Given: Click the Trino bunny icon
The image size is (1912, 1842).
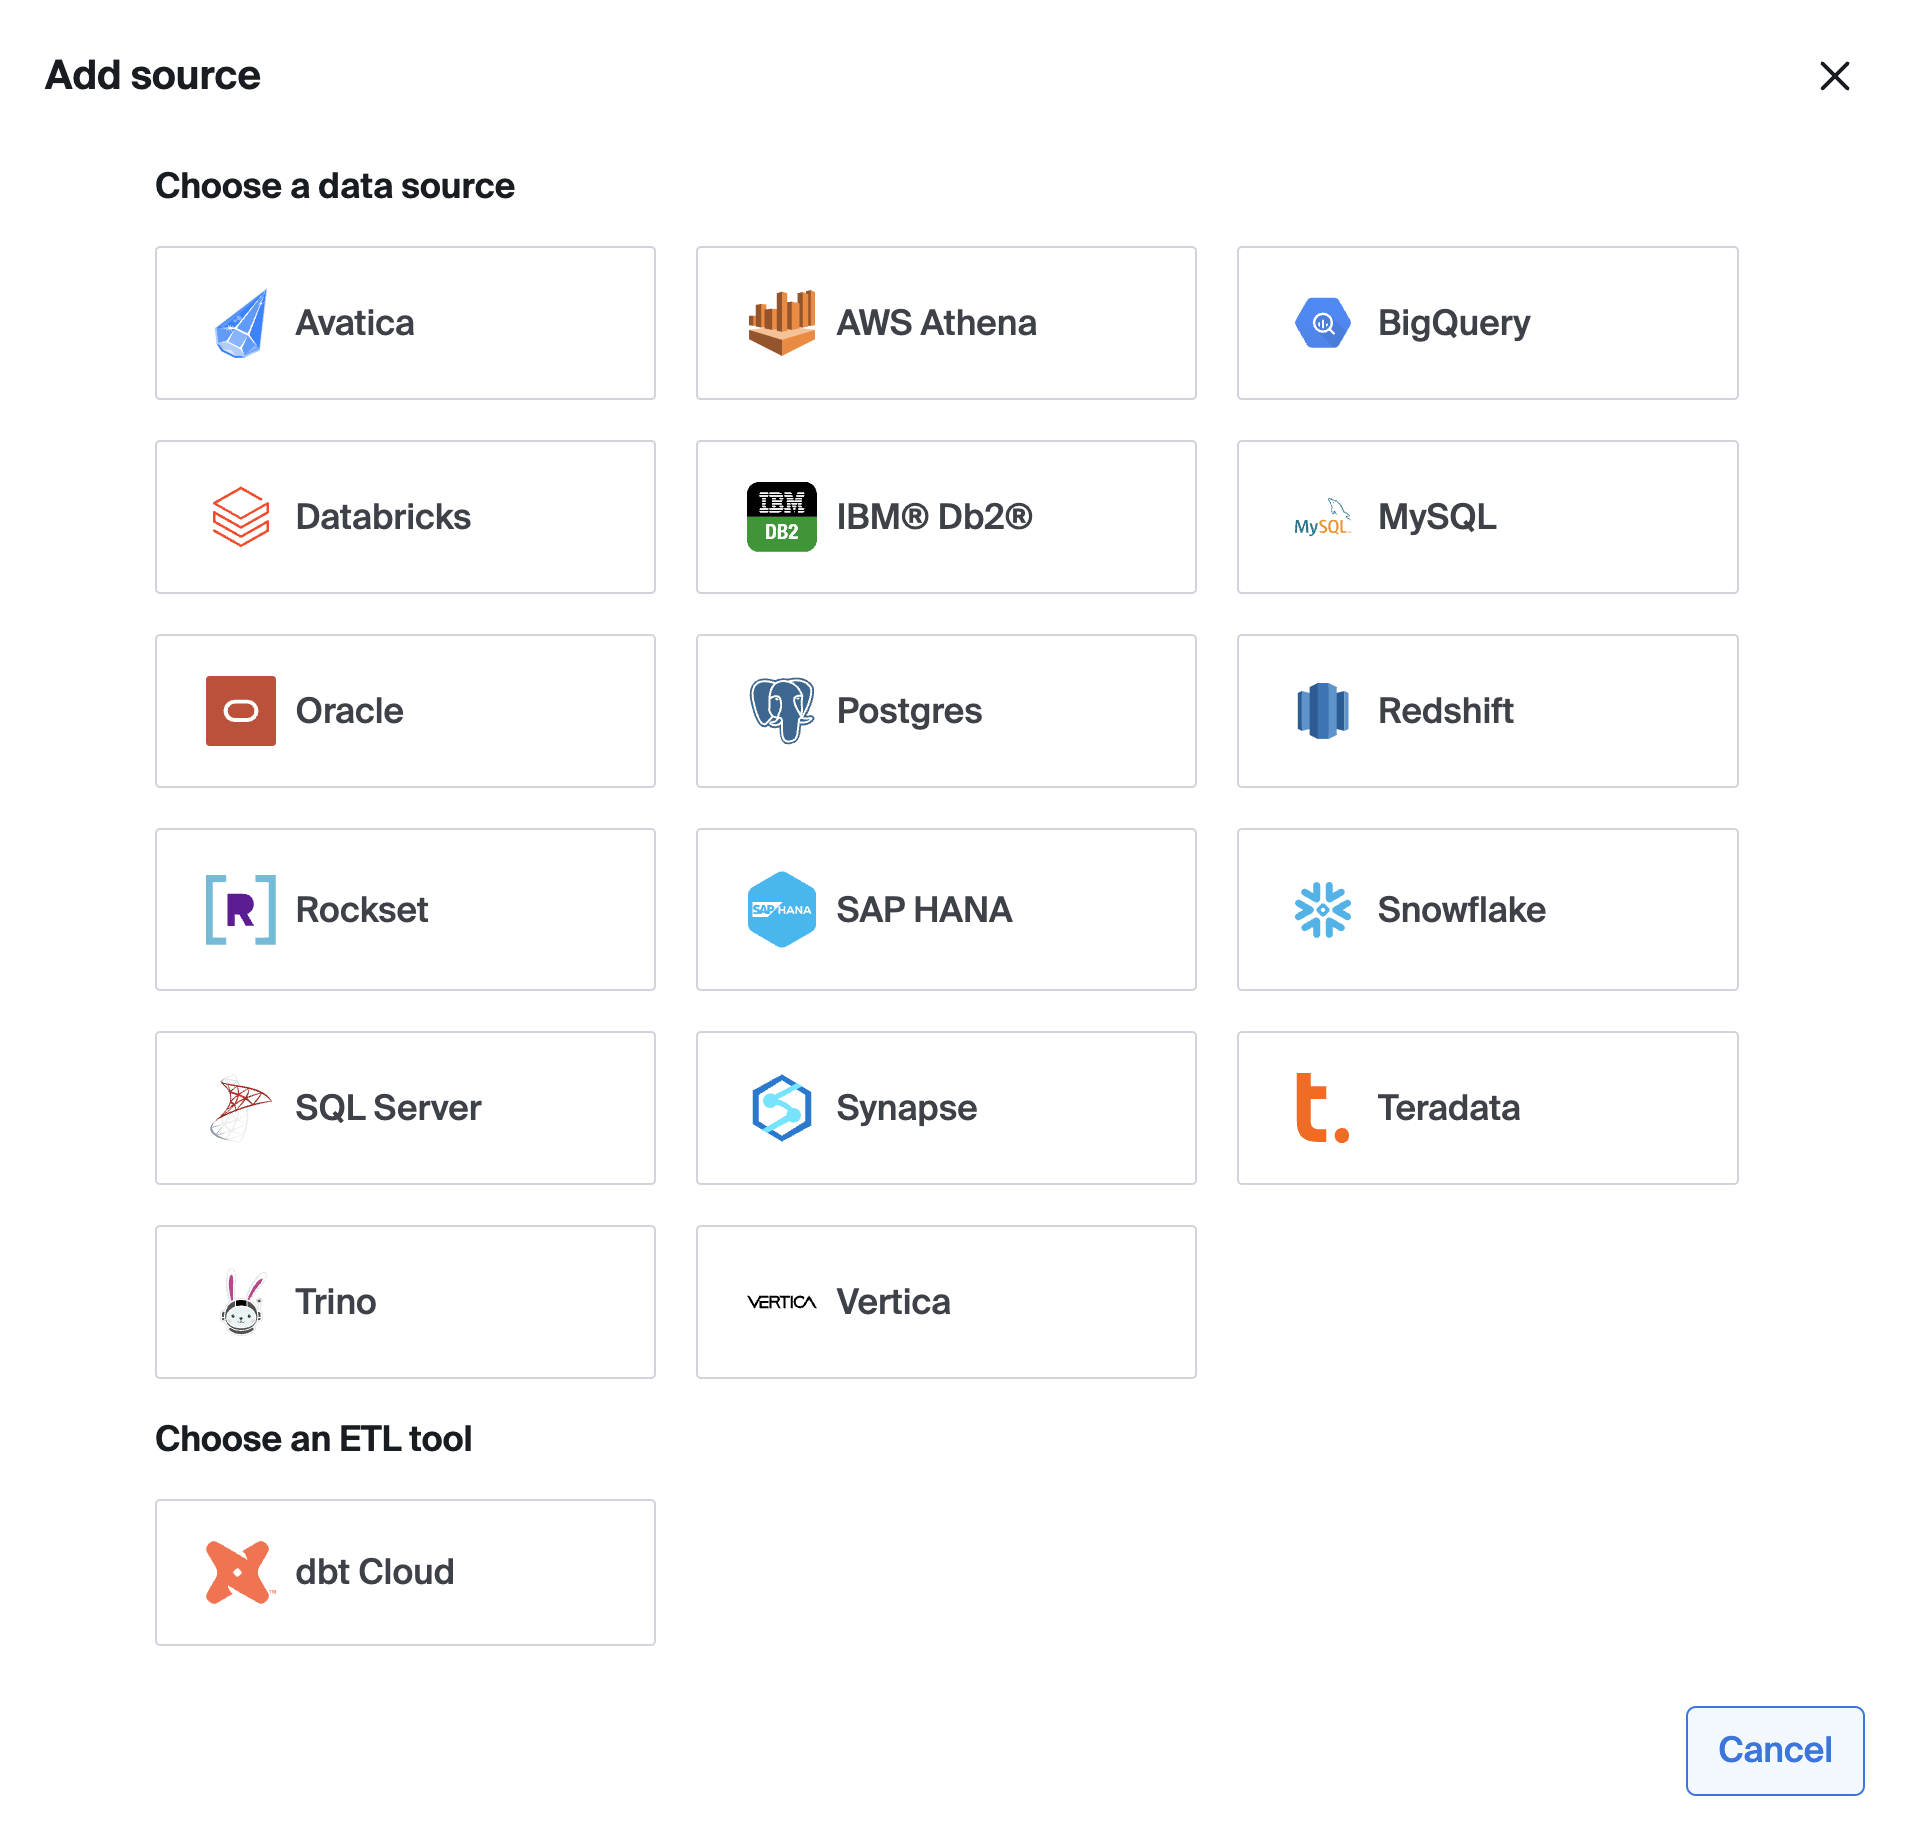Looking at the screenshot, I should 241,1302.
